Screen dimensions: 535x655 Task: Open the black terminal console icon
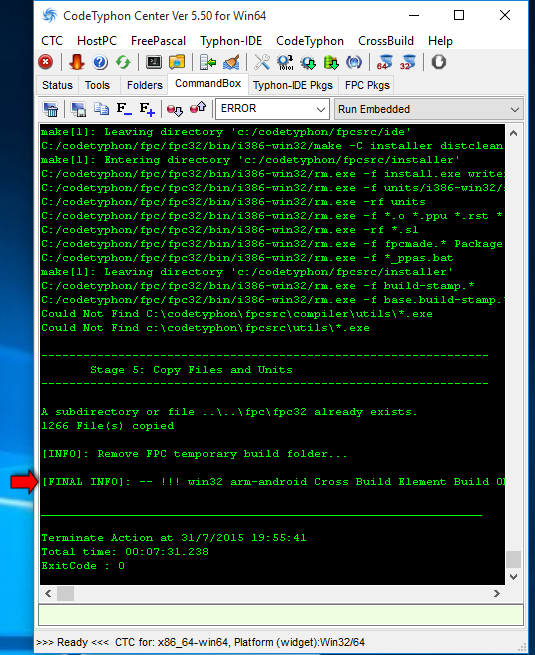pos(154,62)
